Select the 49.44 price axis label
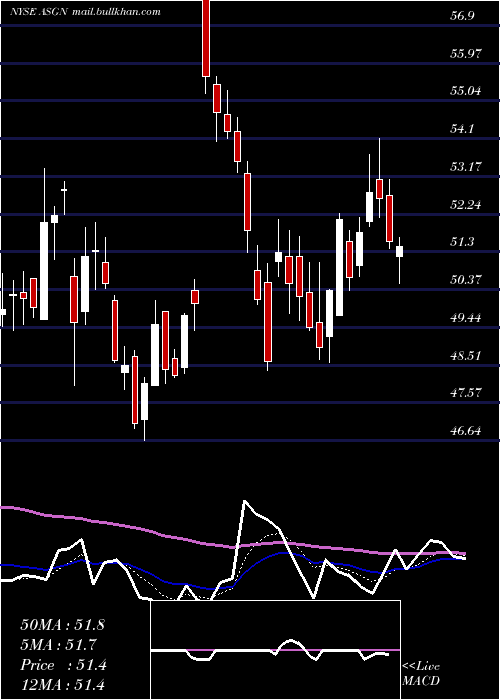Image resolution: width=500 pixels, height=700 pixels. click(466, 318)
